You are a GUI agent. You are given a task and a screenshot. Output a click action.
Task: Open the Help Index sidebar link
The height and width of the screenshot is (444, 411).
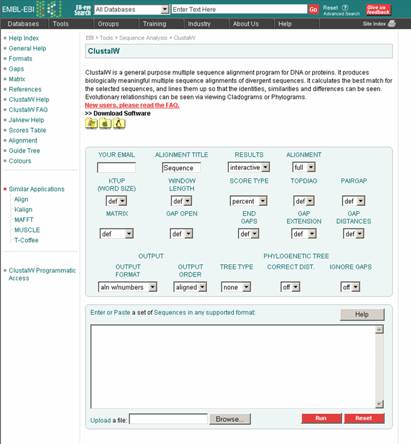(x=24, y=38)
